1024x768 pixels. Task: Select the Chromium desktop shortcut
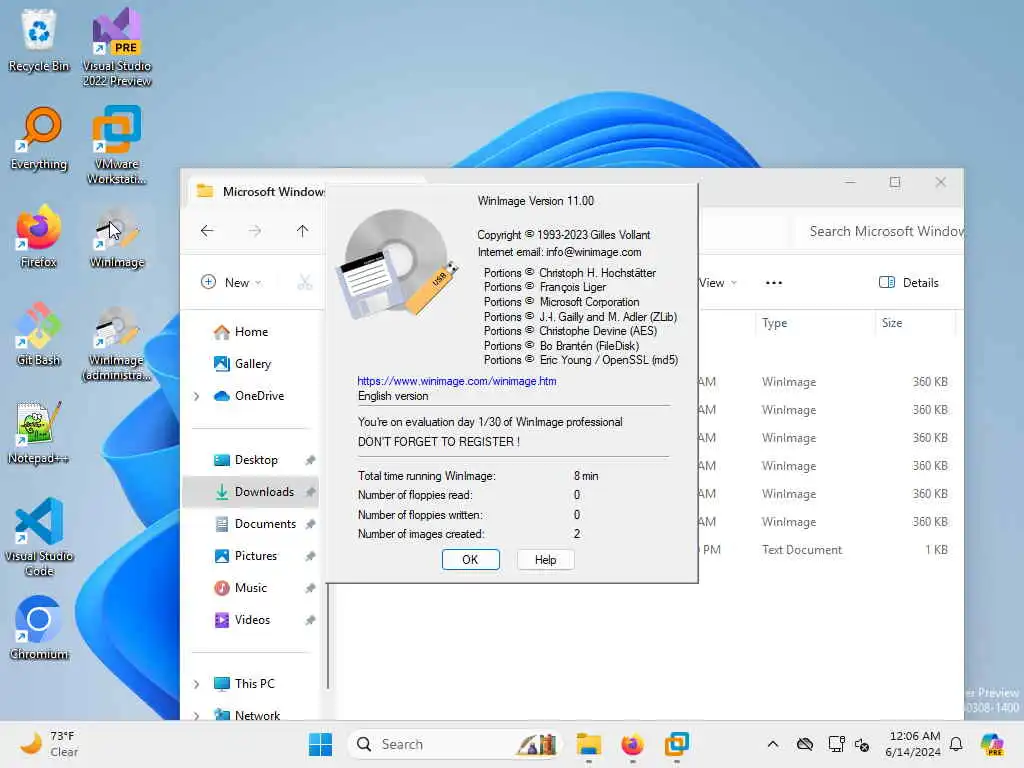point(39,629)
